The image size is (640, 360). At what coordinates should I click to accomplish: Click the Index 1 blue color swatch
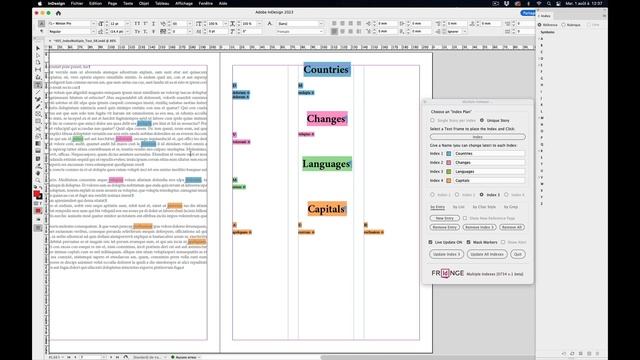click(449, 153)
